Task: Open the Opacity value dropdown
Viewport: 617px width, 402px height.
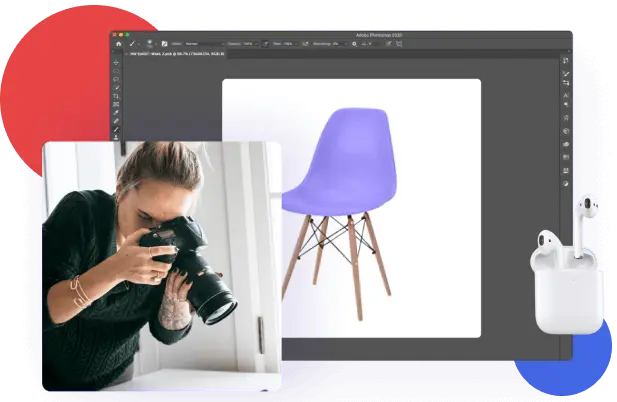Action: pyautogui.click(x=248, y=44)
